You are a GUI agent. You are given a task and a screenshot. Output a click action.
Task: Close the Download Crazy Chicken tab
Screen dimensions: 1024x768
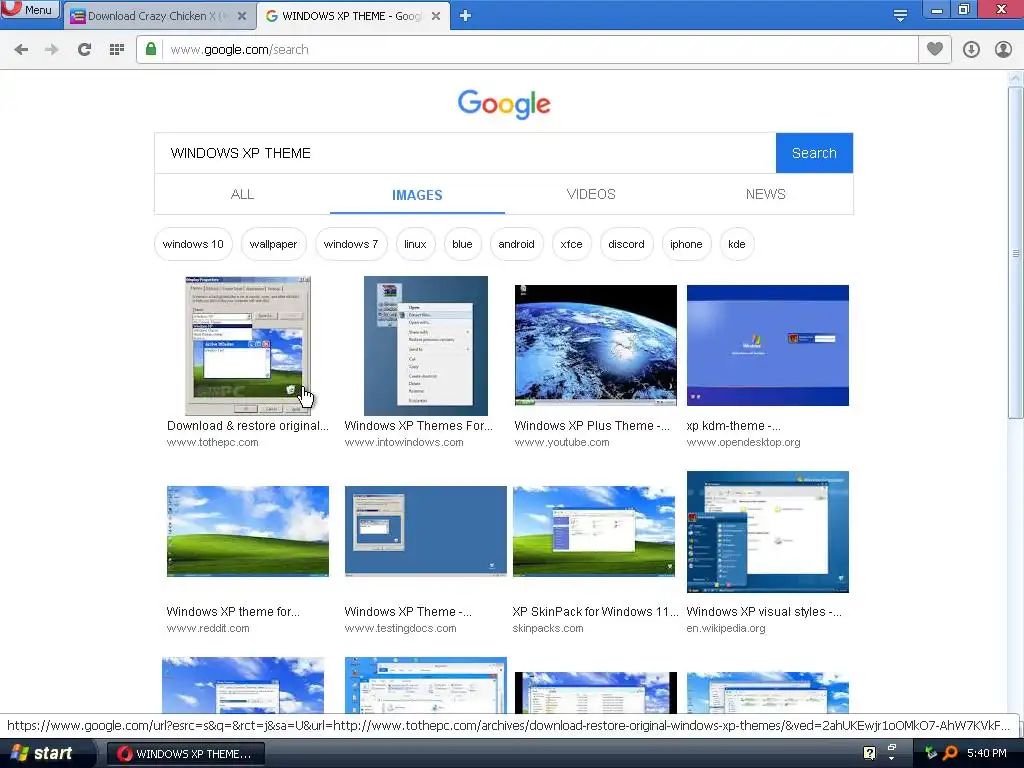pos(242,16)
